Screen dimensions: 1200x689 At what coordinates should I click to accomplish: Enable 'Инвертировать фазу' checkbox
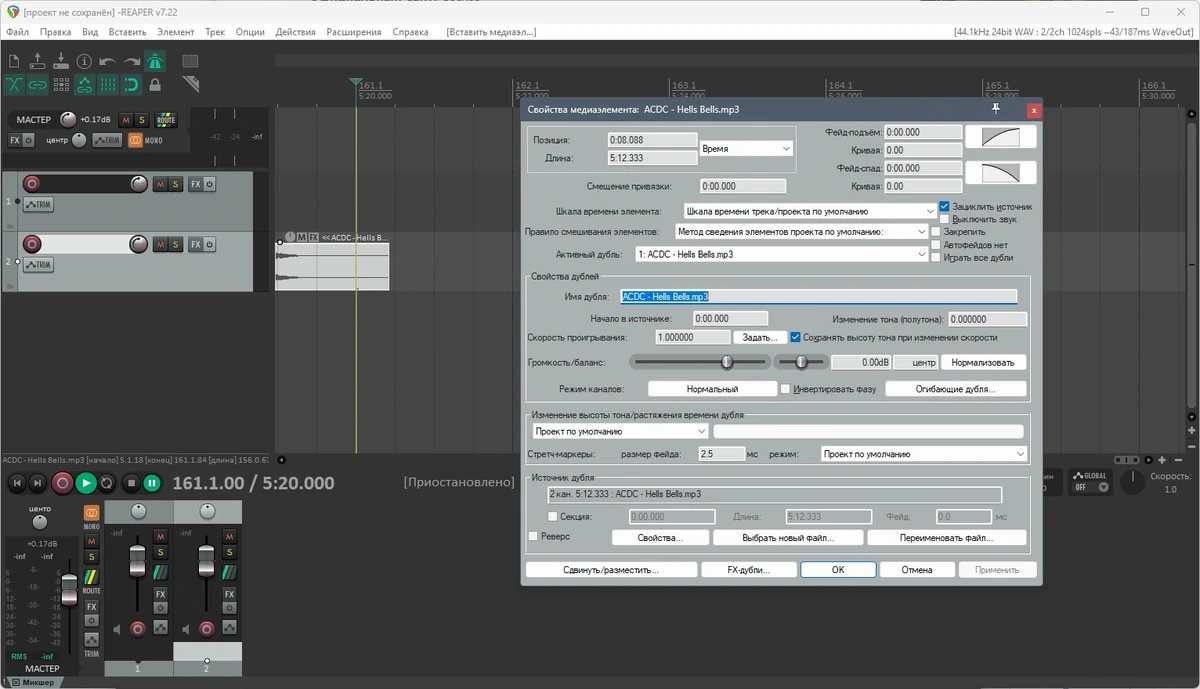click(785, 389)
